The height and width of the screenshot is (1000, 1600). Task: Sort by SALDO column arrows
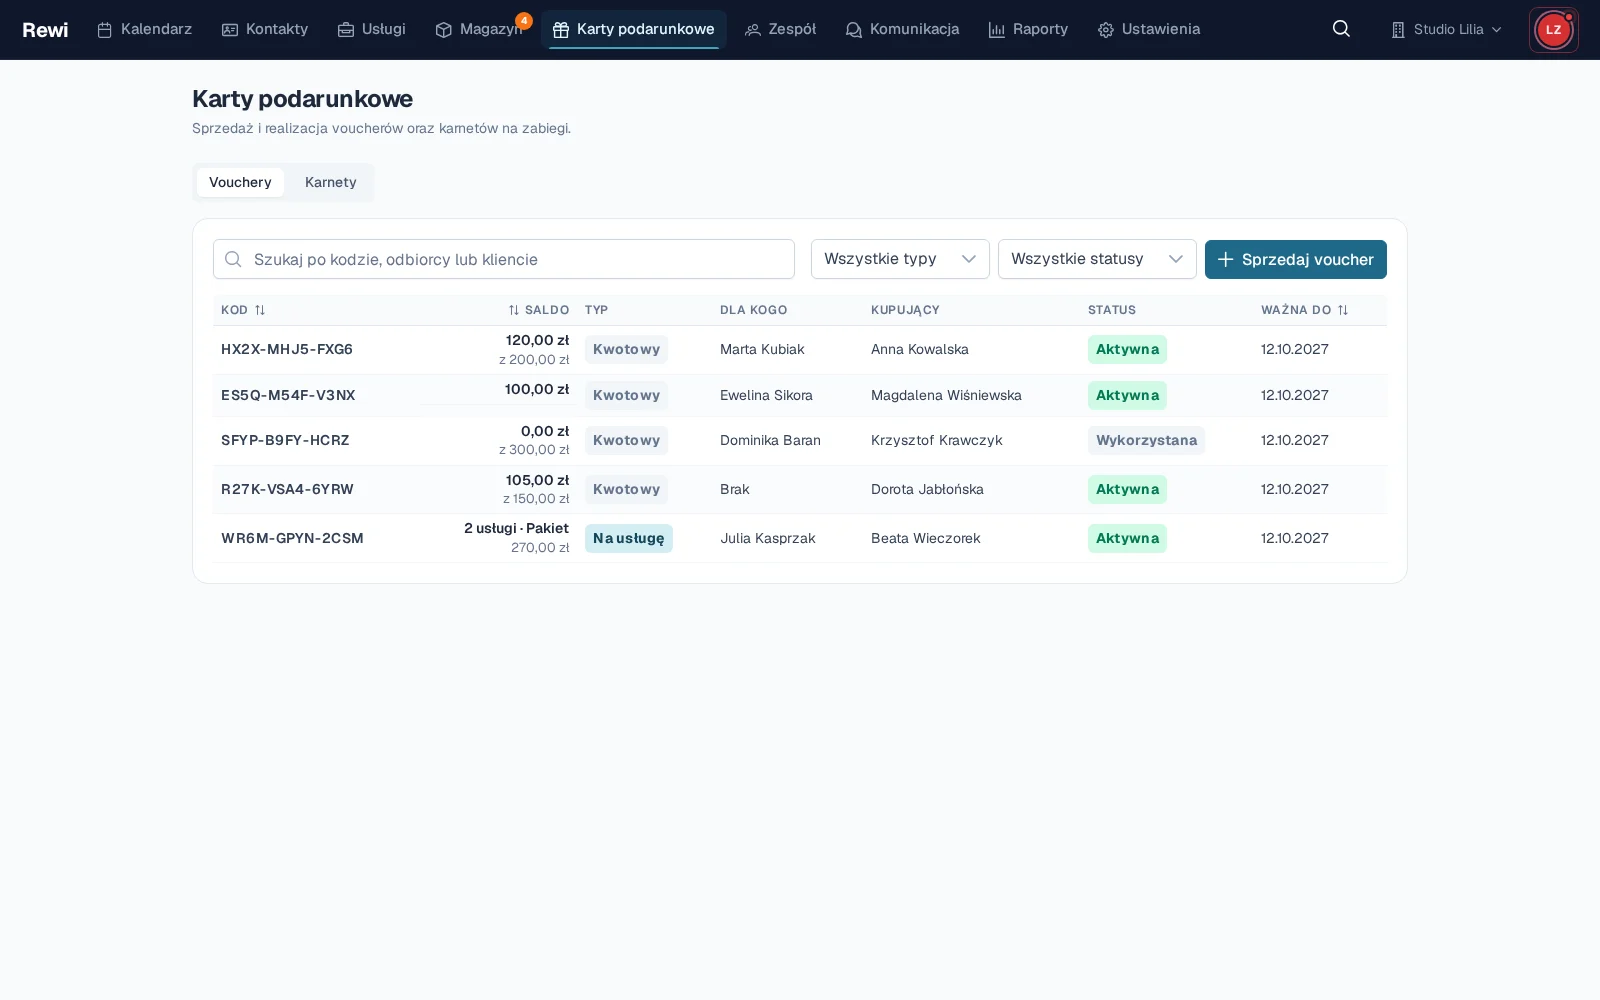pyautogui.click(x=514, y=310)
